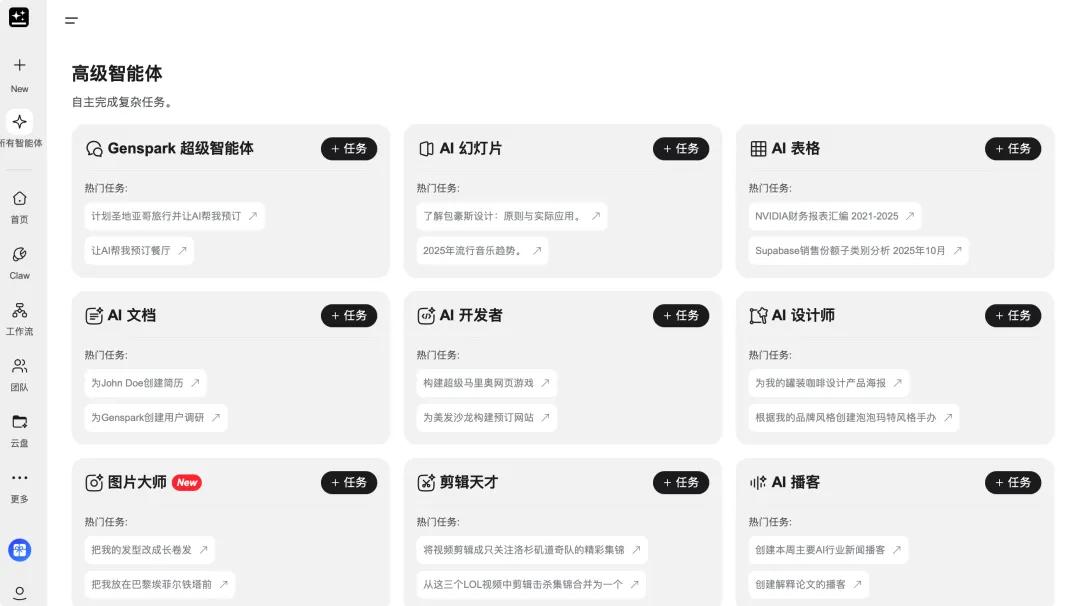Image resolution: width=1080 pixels, height=606 pixels.
Task: Open 为John Doe创建简历 task
Action: 145,383
